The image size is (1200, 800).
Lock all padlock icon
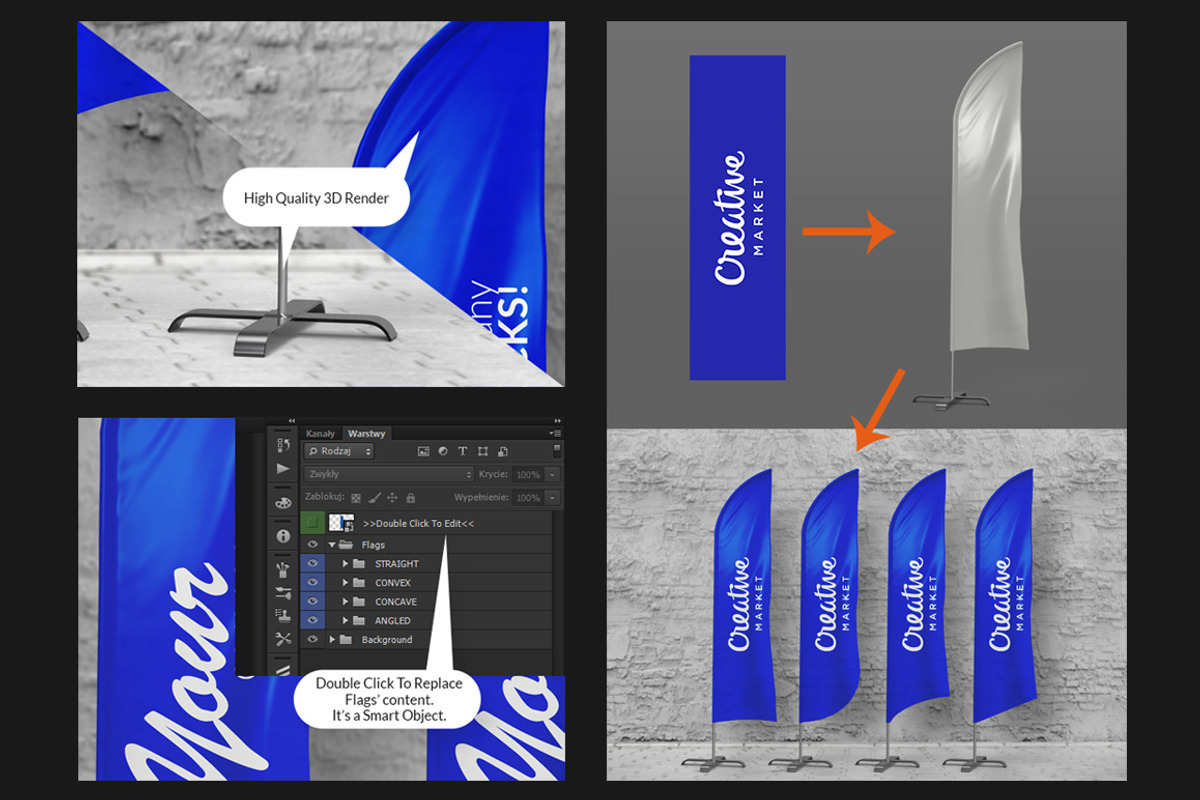click(411, 498)
